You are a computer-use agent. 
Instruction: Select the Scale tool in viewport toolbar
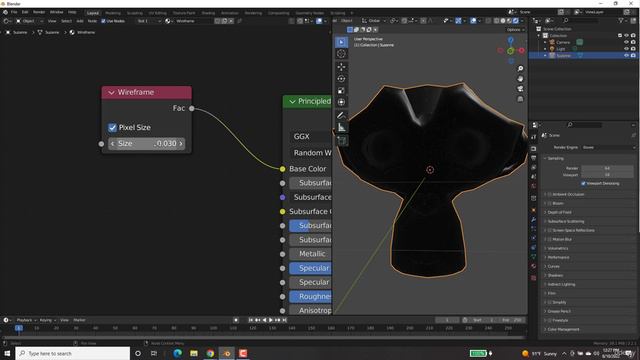[x=342, y=90]
